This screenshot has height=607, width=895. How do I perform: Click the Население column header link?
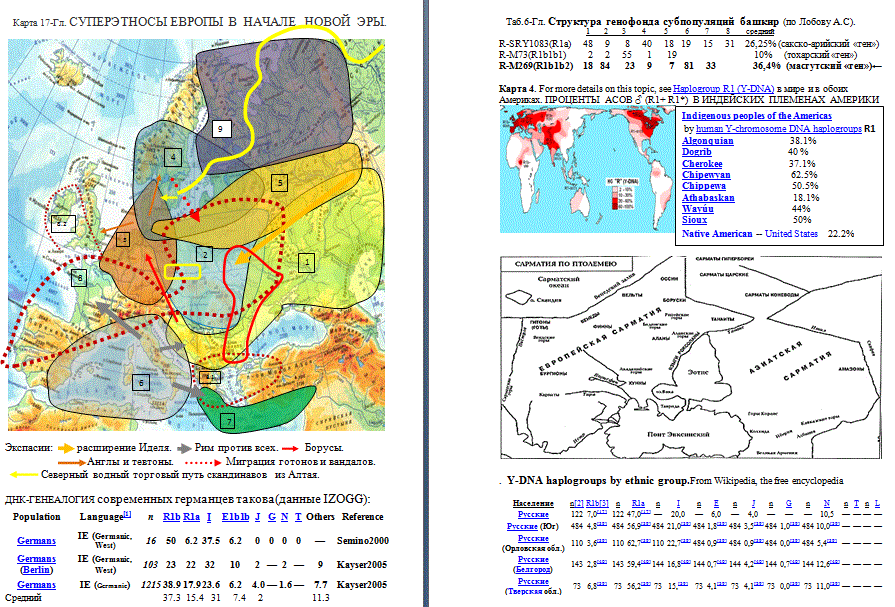tap(533, 504)
